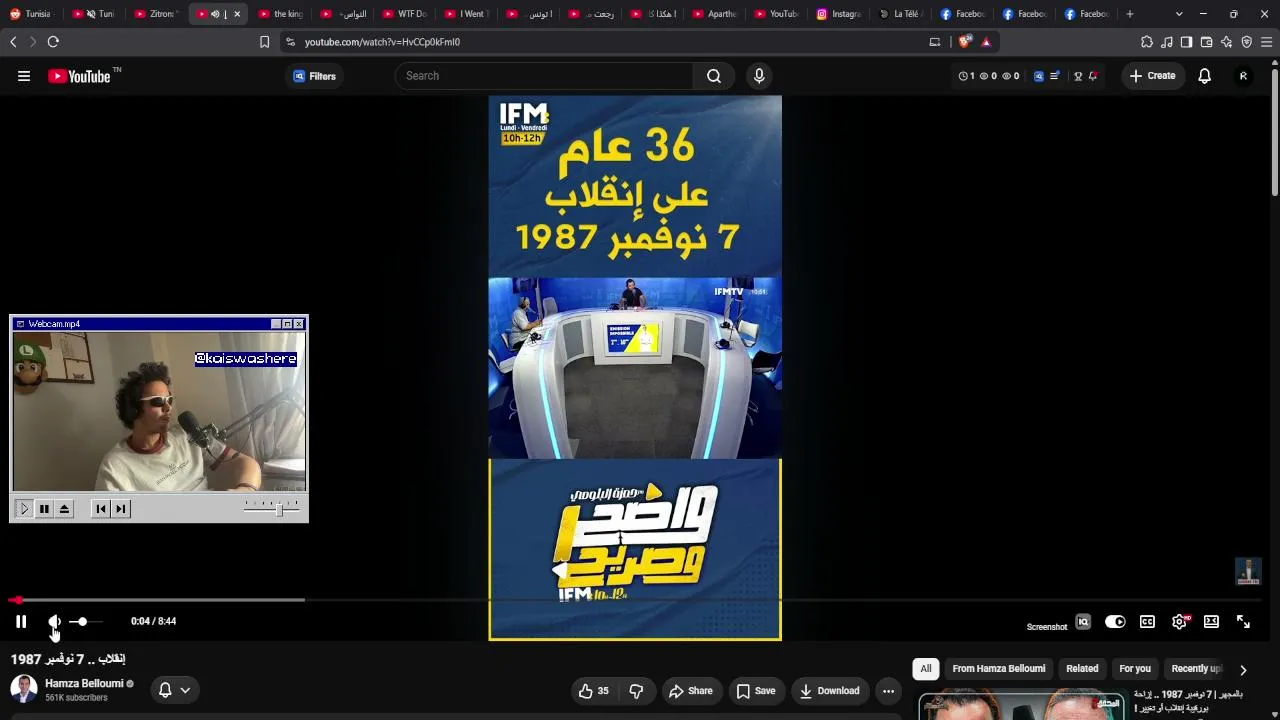Viewport: 1280px width, 720px height.
Task: Open the YouTube notifications bell
Action: pyautogui.click(x=1205, y=76)
